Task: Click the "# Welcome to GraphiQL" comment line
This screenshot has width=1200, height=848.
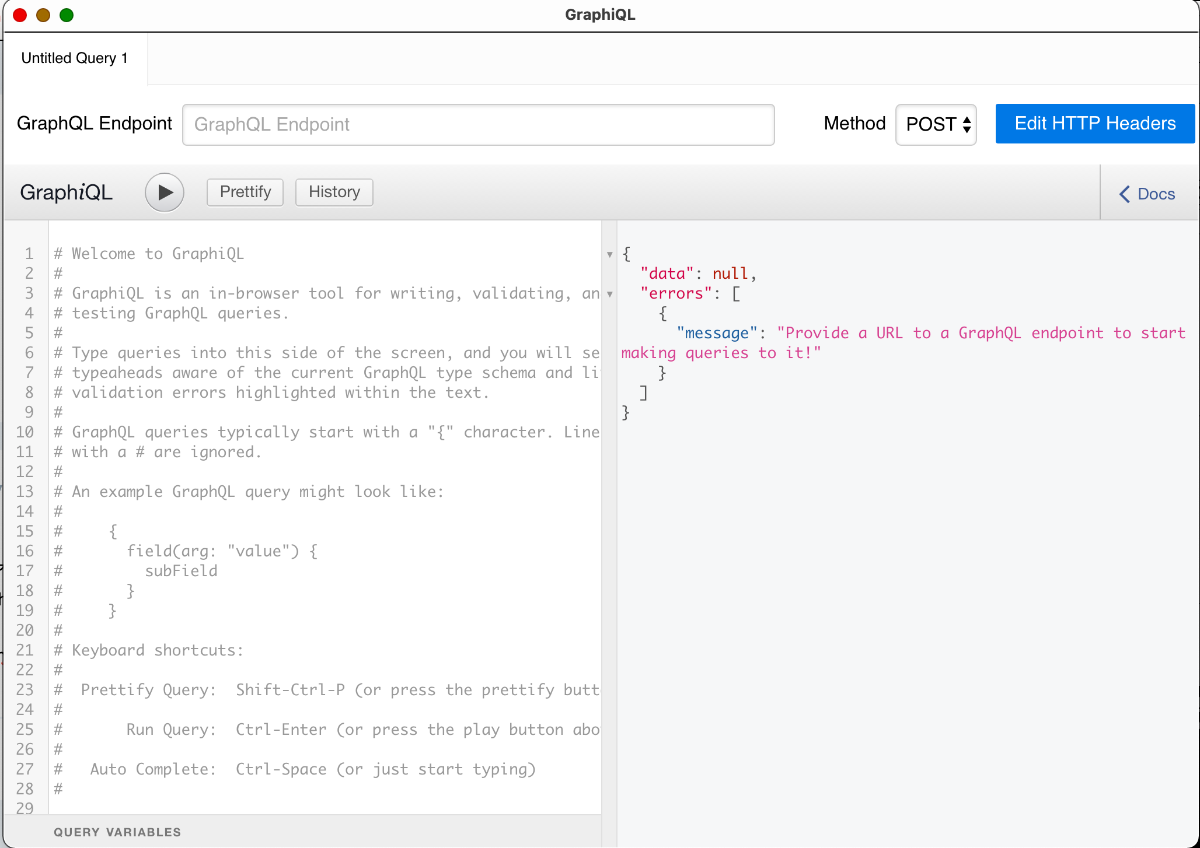Action: tap(149, 254)
